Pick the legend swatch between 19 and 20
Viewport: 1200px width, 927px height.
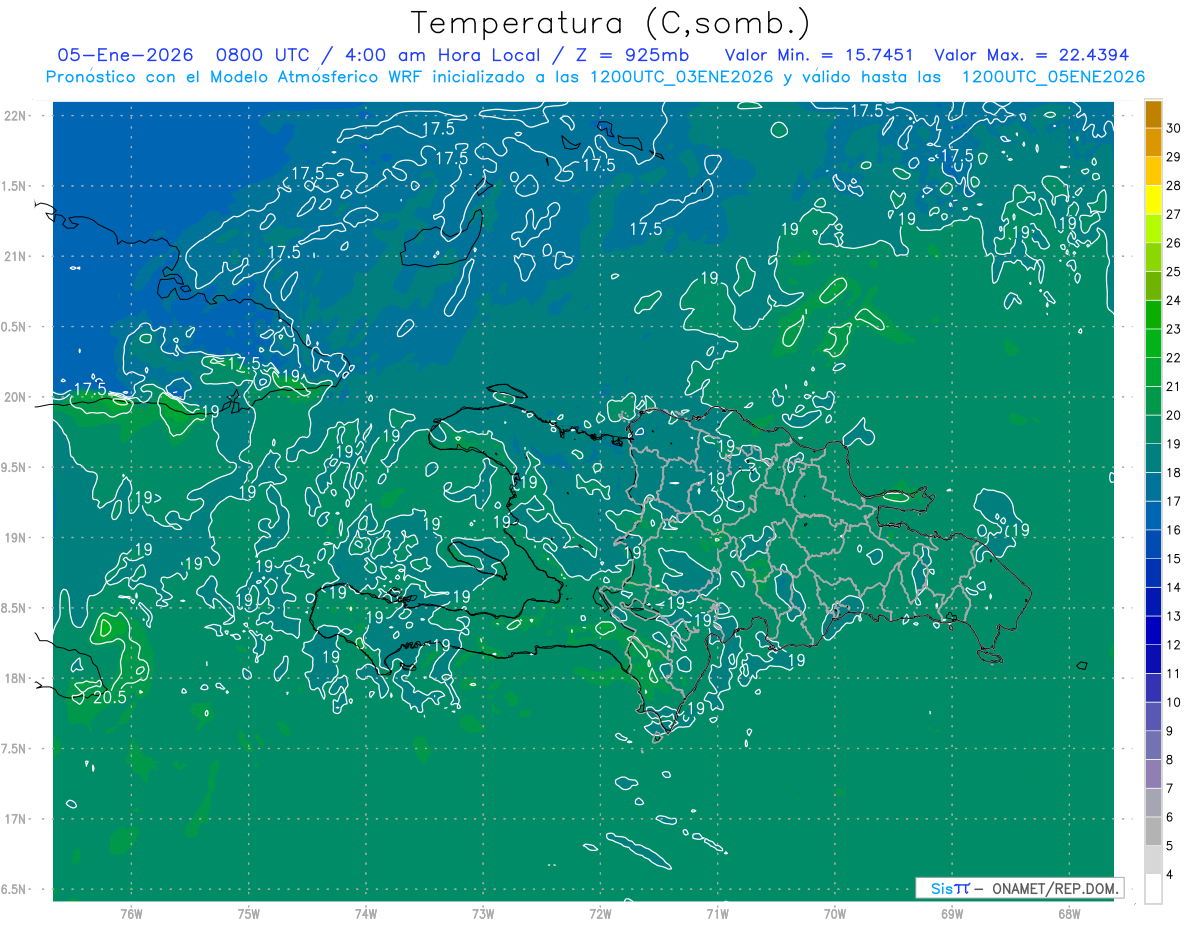point(1153,430)
